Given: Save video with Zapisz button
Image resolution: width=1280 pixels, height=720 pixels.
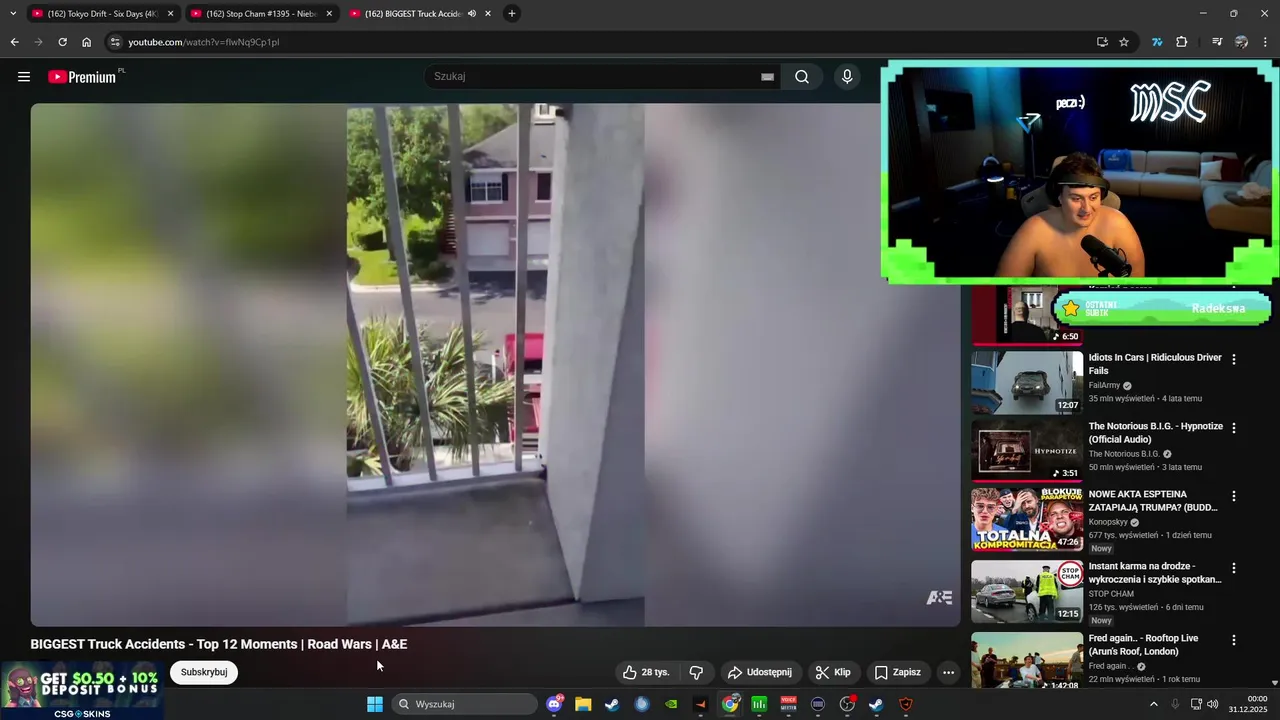Looking at the screenshot, I should click(x=897, y=672).
